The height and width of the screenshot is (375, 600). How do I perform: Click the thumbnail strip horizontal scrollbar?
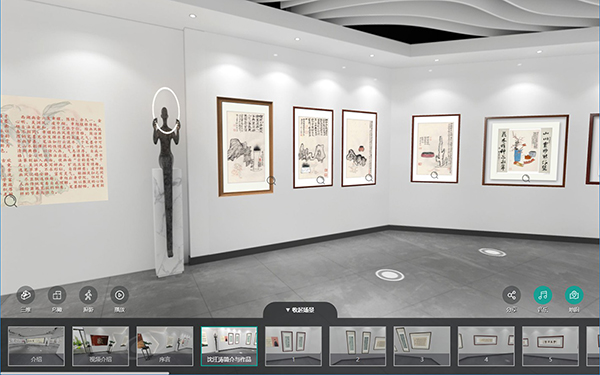tap(84, 373)
